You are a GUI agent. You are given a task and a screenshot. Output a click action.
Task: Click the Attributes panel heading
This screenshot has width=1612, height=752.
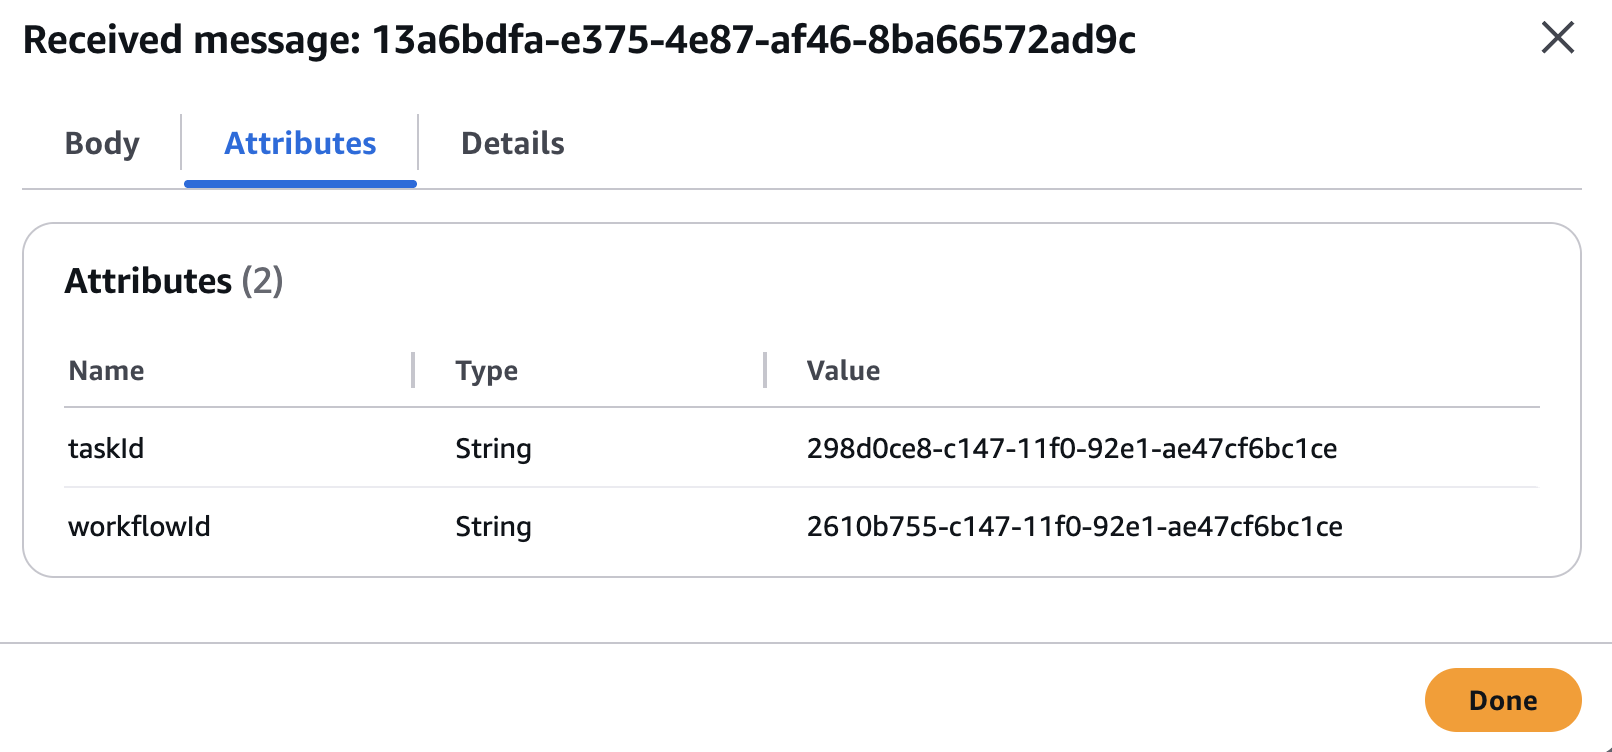click(x=148, y=280)
